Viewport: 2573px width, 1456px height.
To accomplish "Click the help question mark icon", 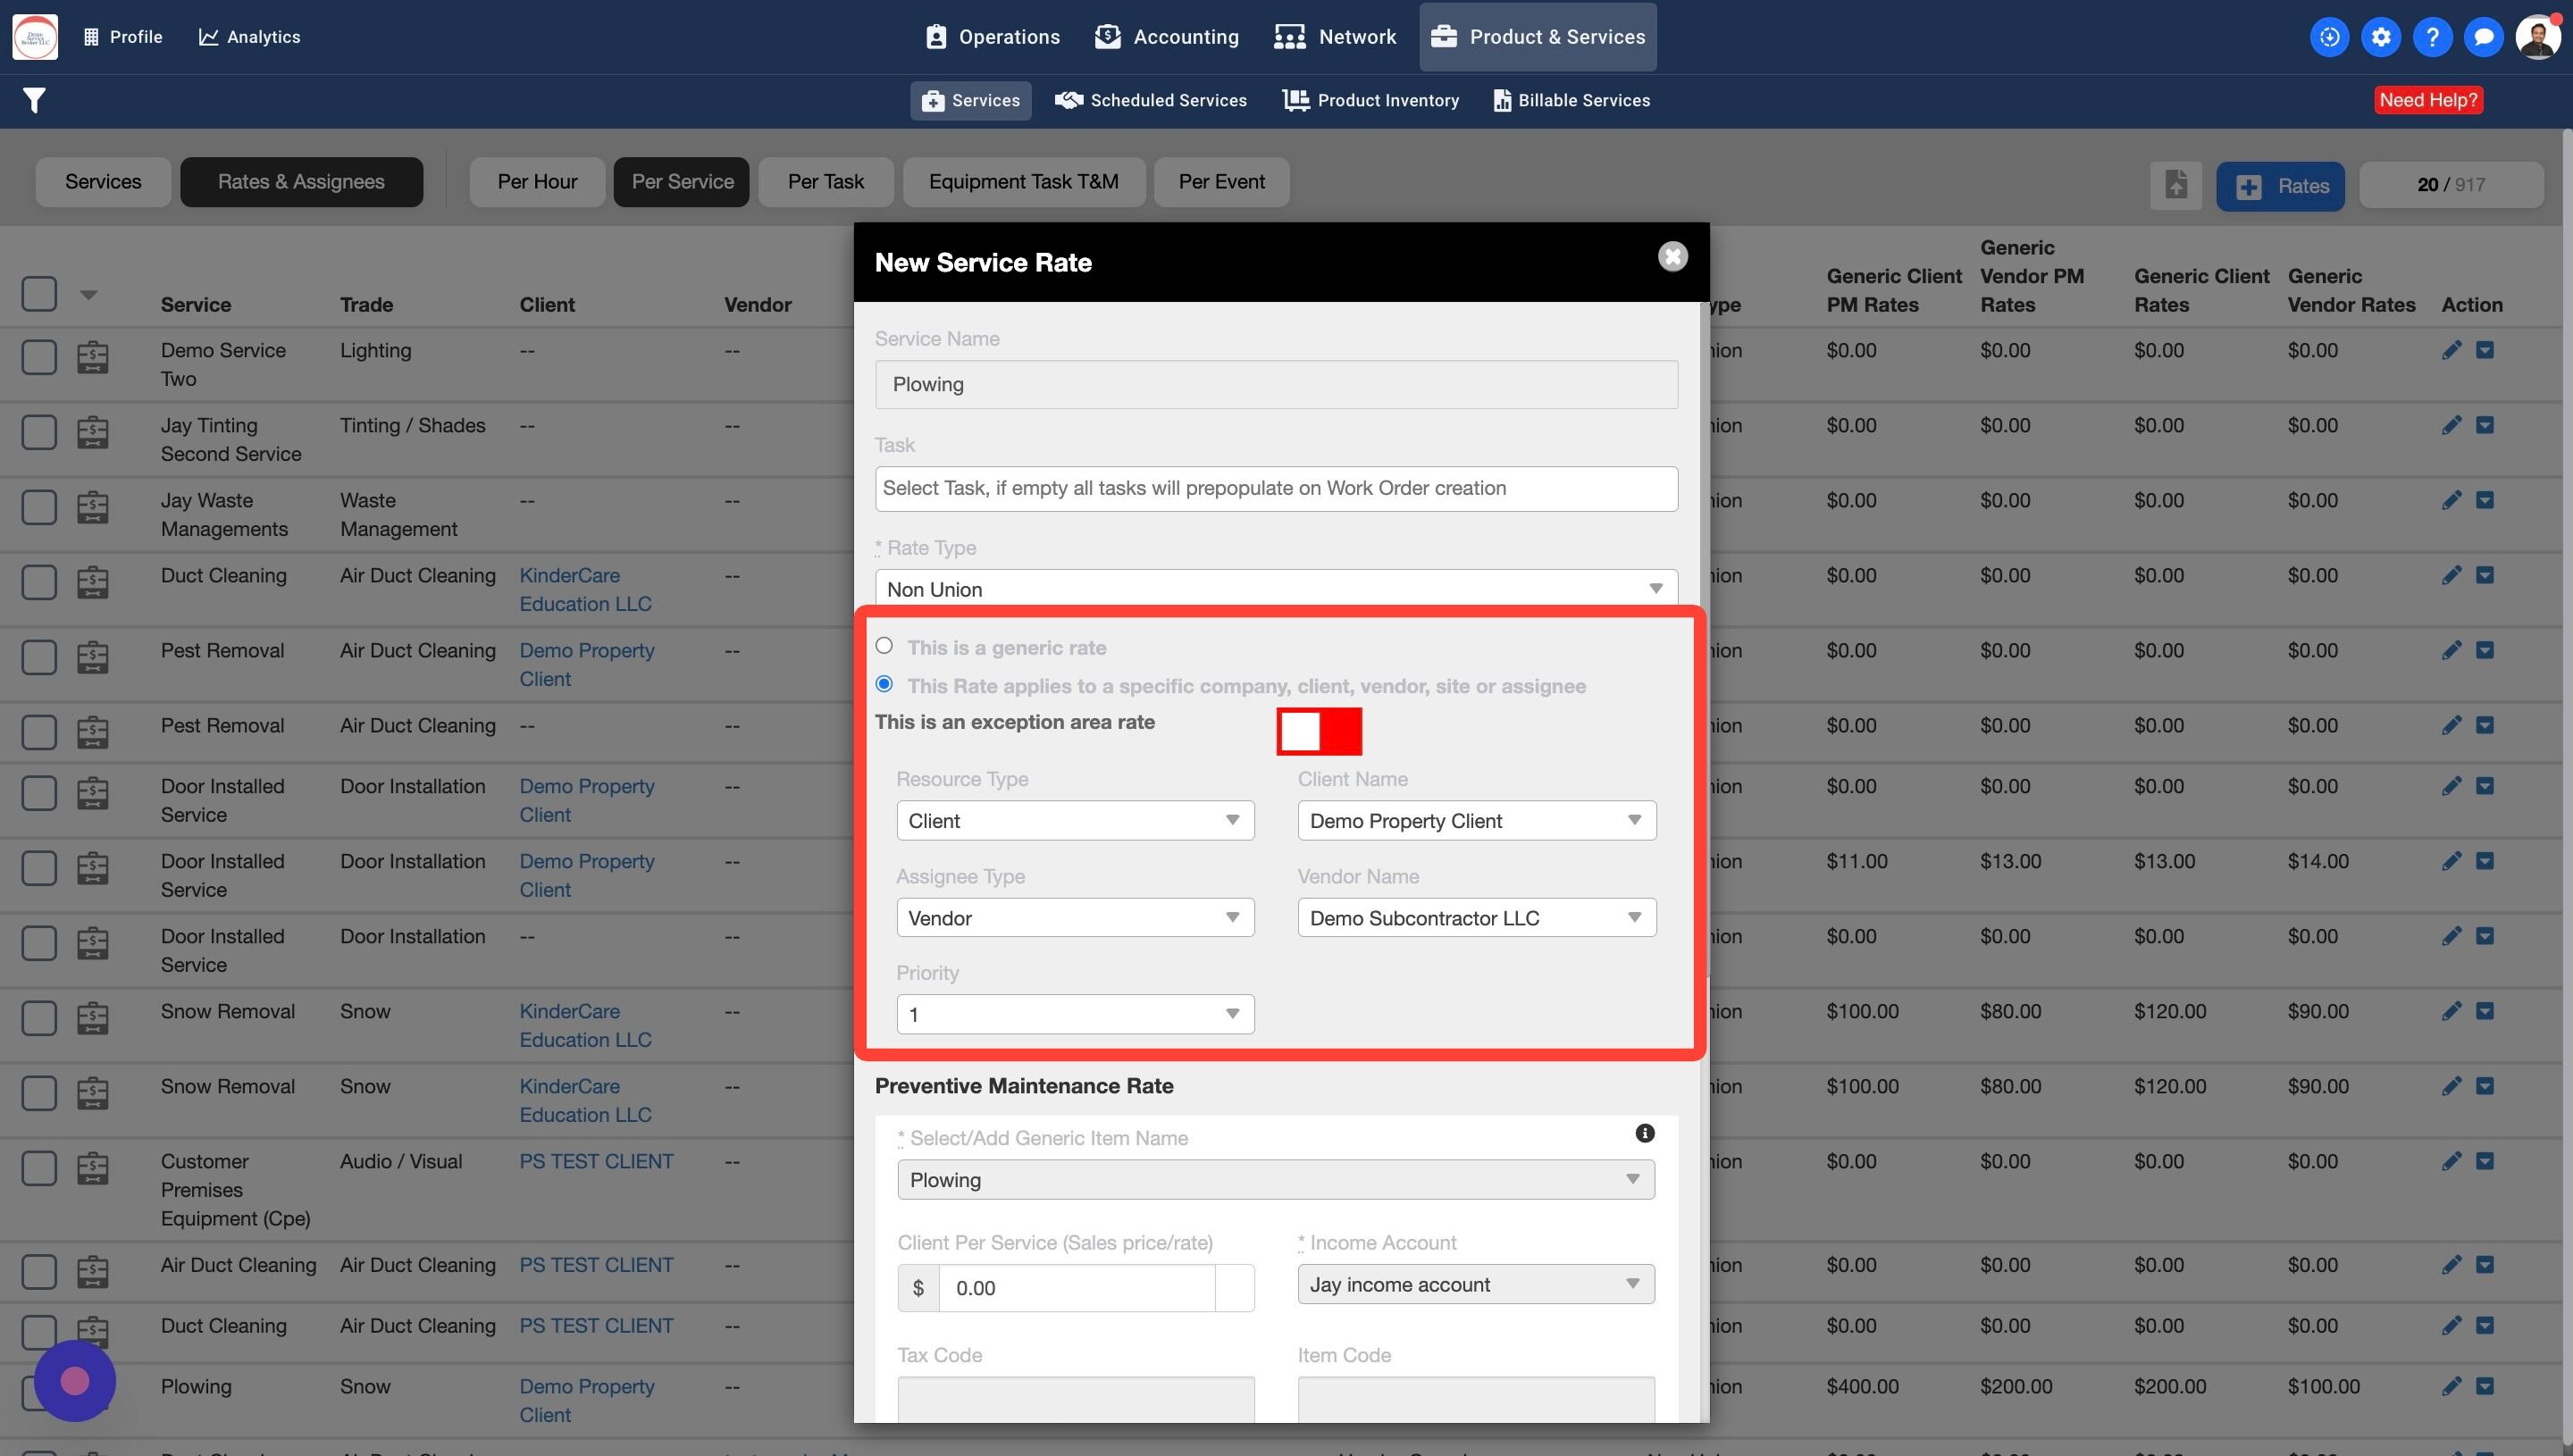I will (x=2432, y=37).
